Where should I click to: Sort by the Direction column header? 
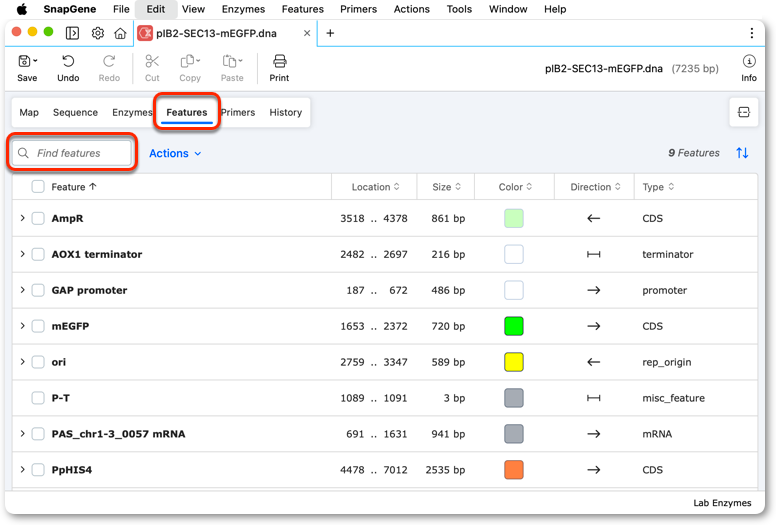pyautogui.click(x=595, y=187)
